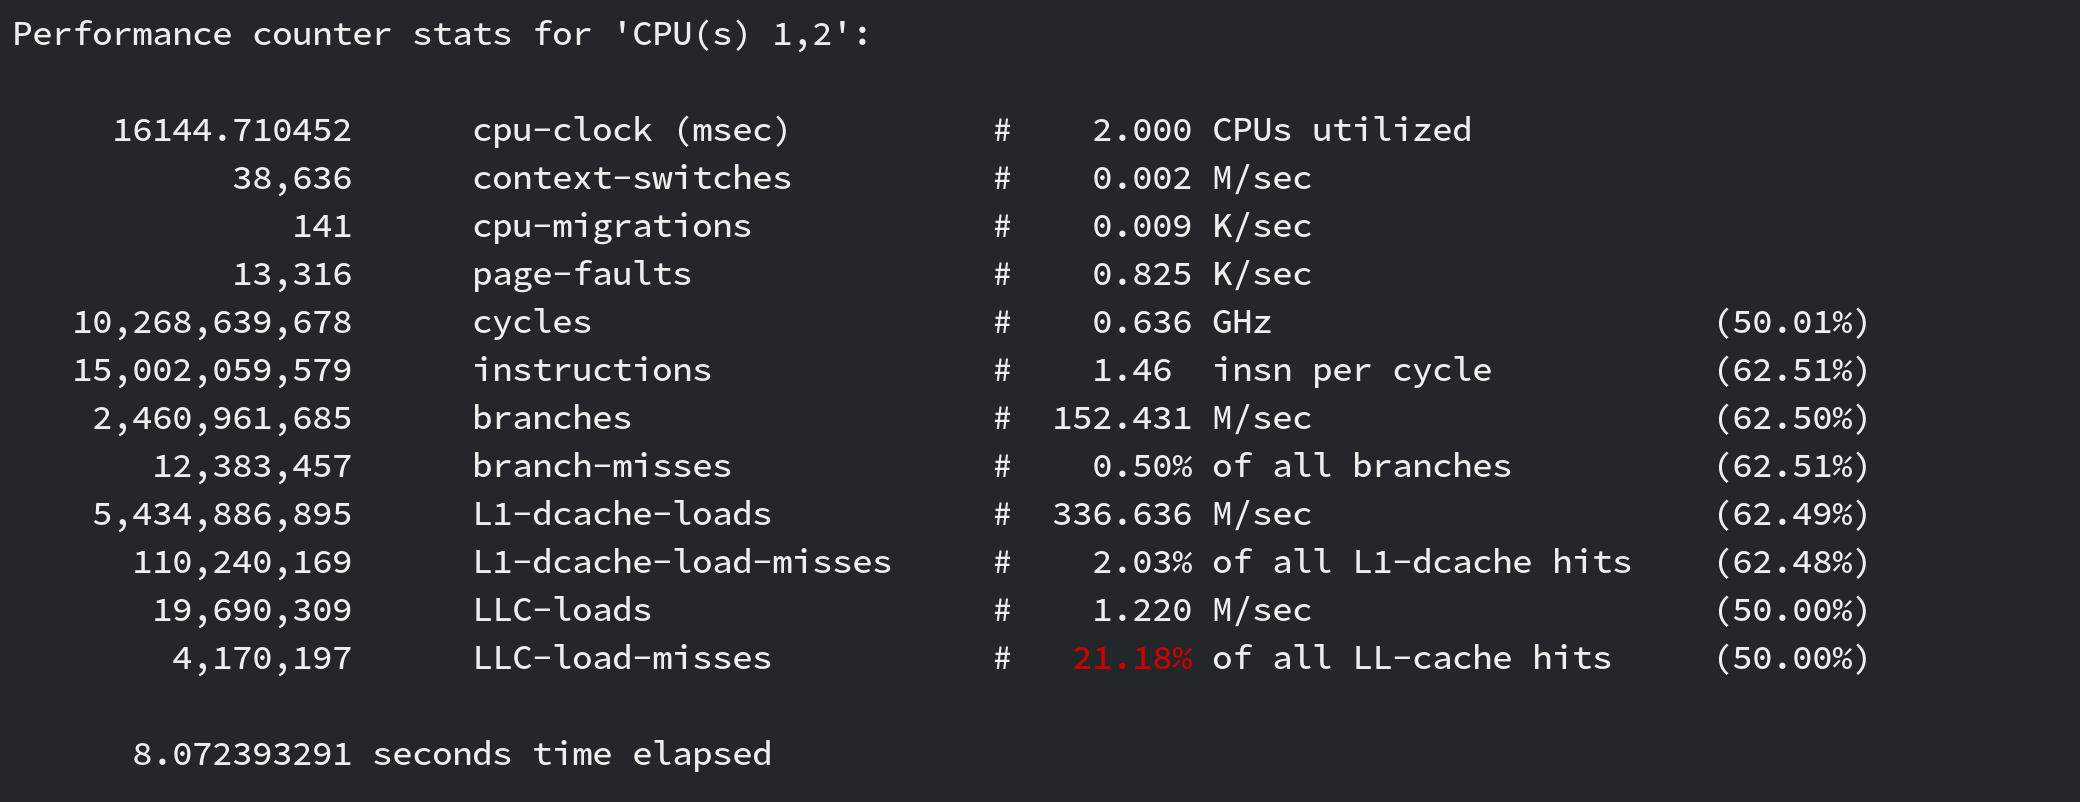This screenshot has width=2080, height=802.
Task: Click the L1-dcache-load-misses event label
Action: [x=681, y=563]
